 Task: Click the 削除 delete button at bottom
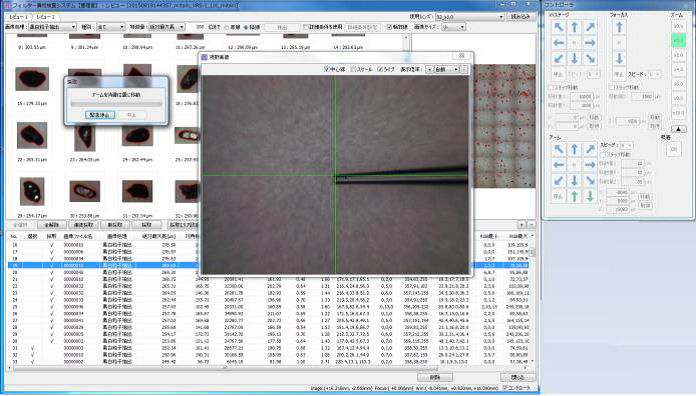[435, 377]
